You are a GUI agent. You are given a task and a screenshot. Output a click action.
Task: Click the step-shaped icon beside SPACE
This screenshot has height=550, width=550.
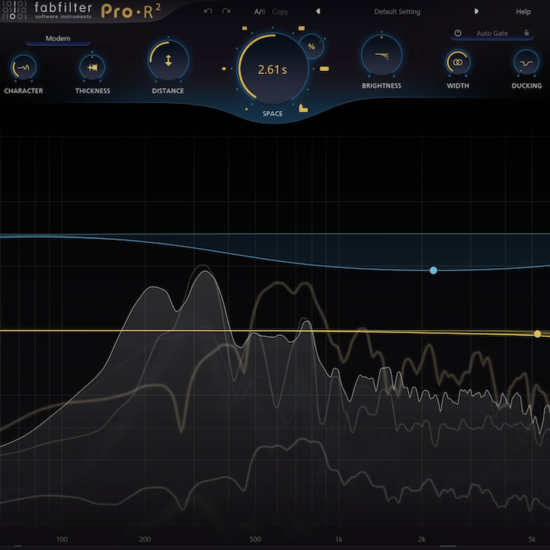(x=303, y=108)
